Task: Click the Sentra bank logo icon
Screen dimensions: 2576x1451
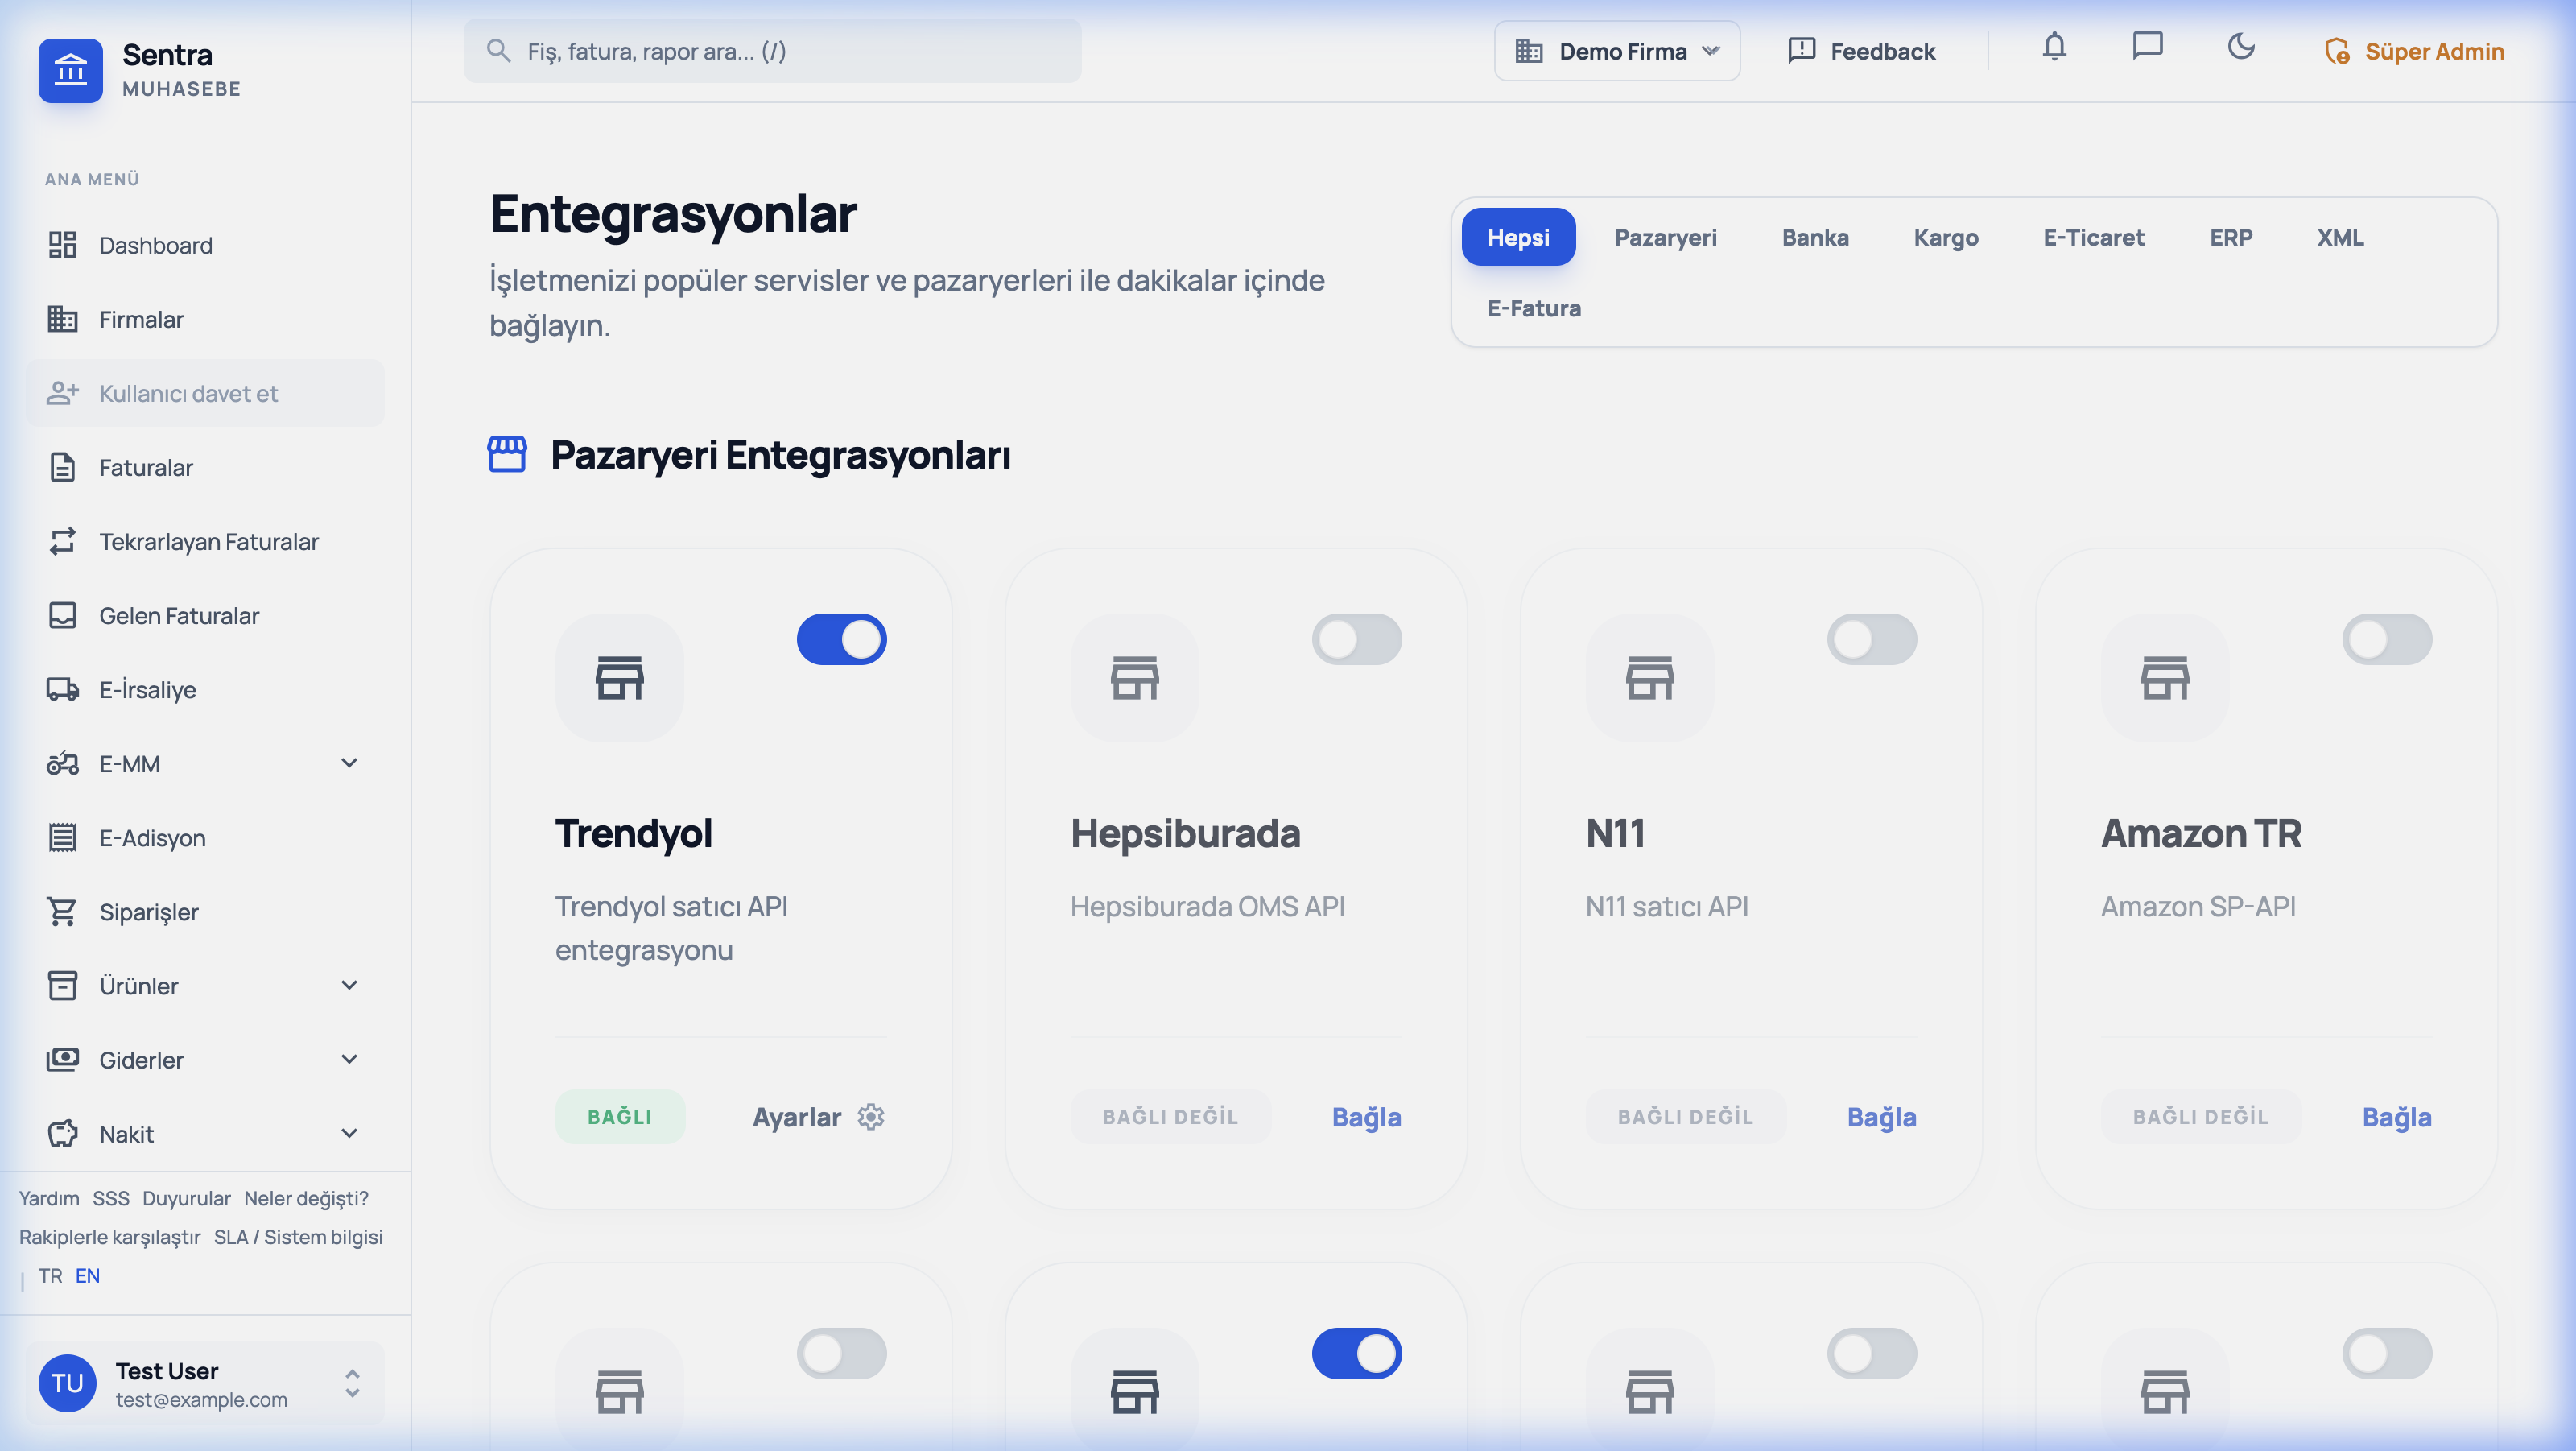Action: tap(70, 70)
